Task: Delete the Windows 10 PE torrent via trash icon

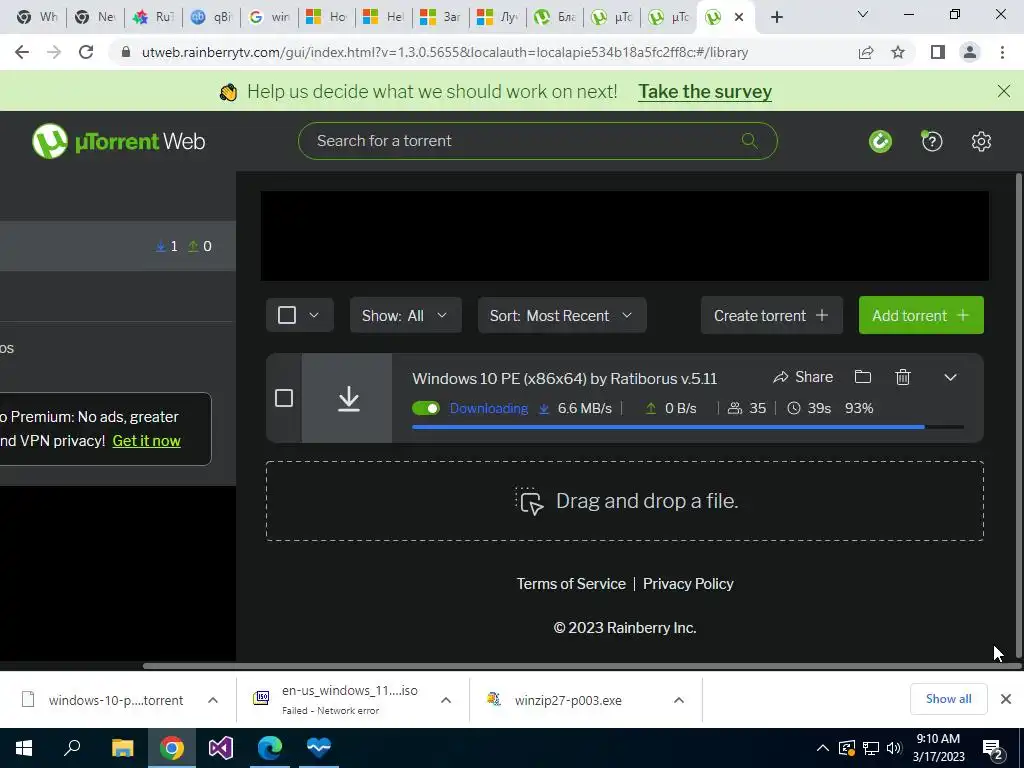Action: click(903, 377)
